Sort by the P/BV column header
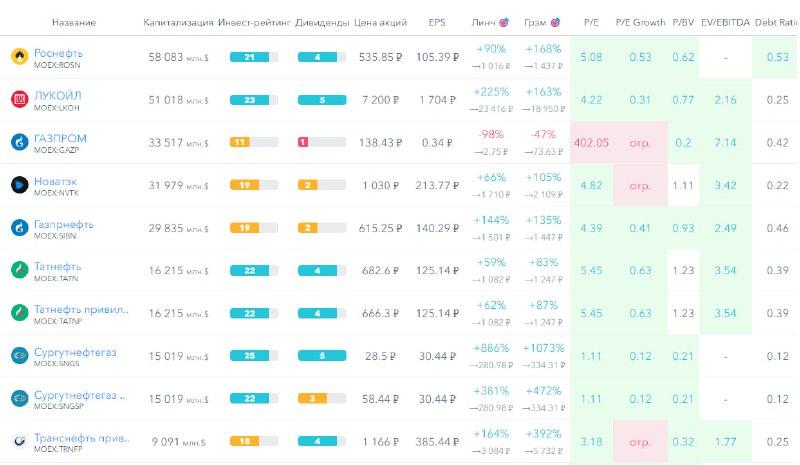The image size is (800, 465). (x=683, y=22)
